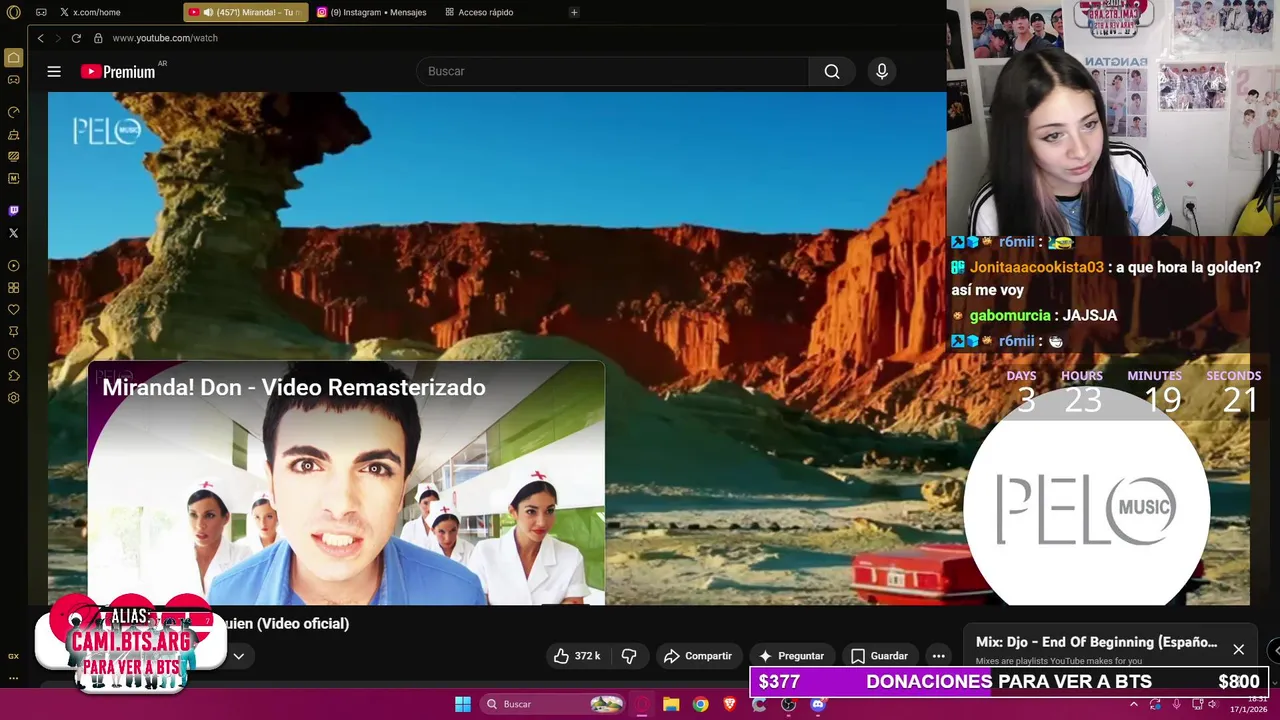Go forward with browser forward arrow
Screen dimensions: 1280x720
click(58, 38)
